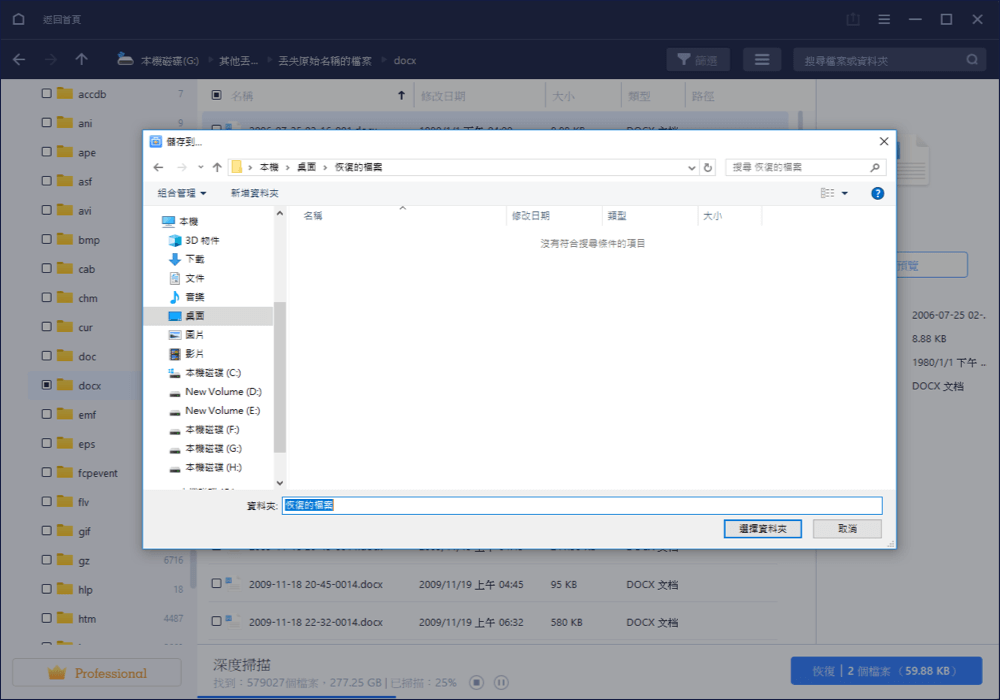Click the funnel filter button in app toolbar

(698, 60)
